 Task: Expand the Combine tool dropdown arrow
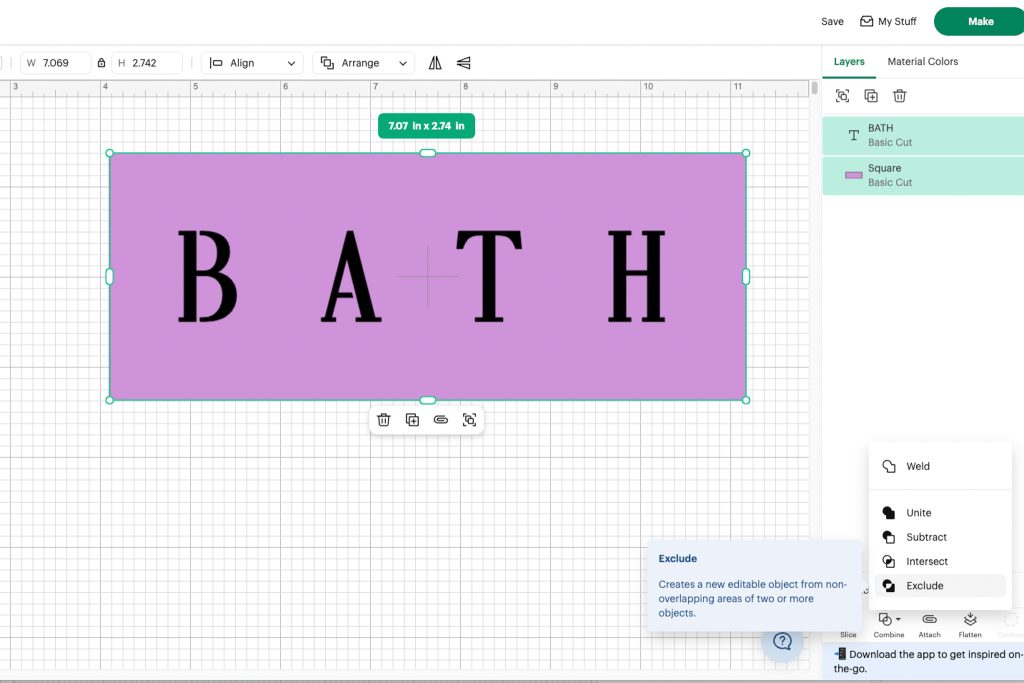(x=897, y=617)
